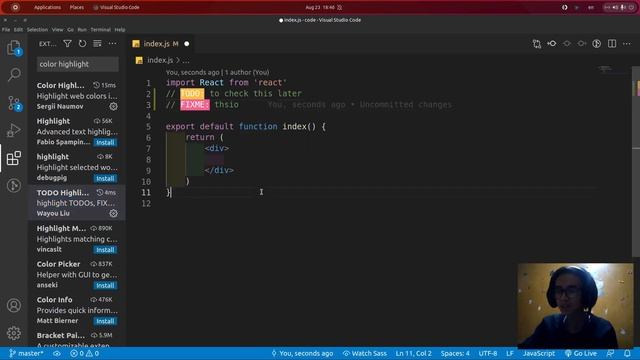Change language mode JavaScript

pos(539,353)
